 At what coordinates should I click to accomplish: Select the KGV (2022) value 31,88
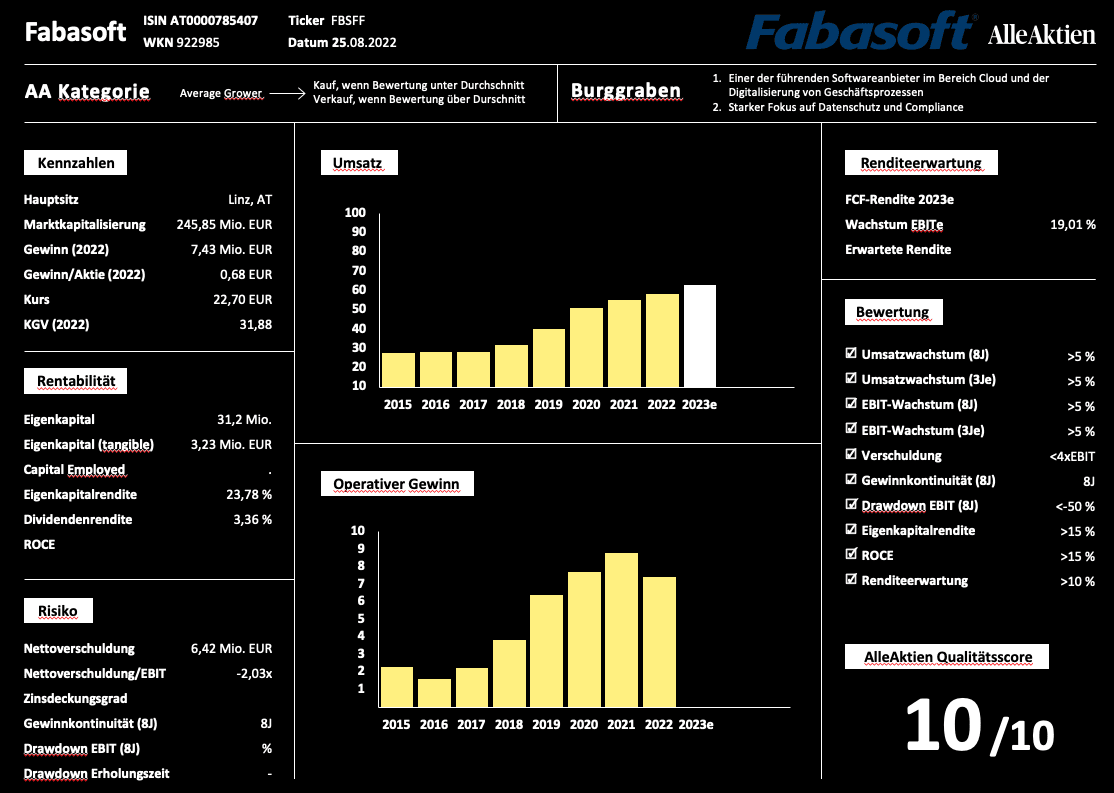coord(256,325)
